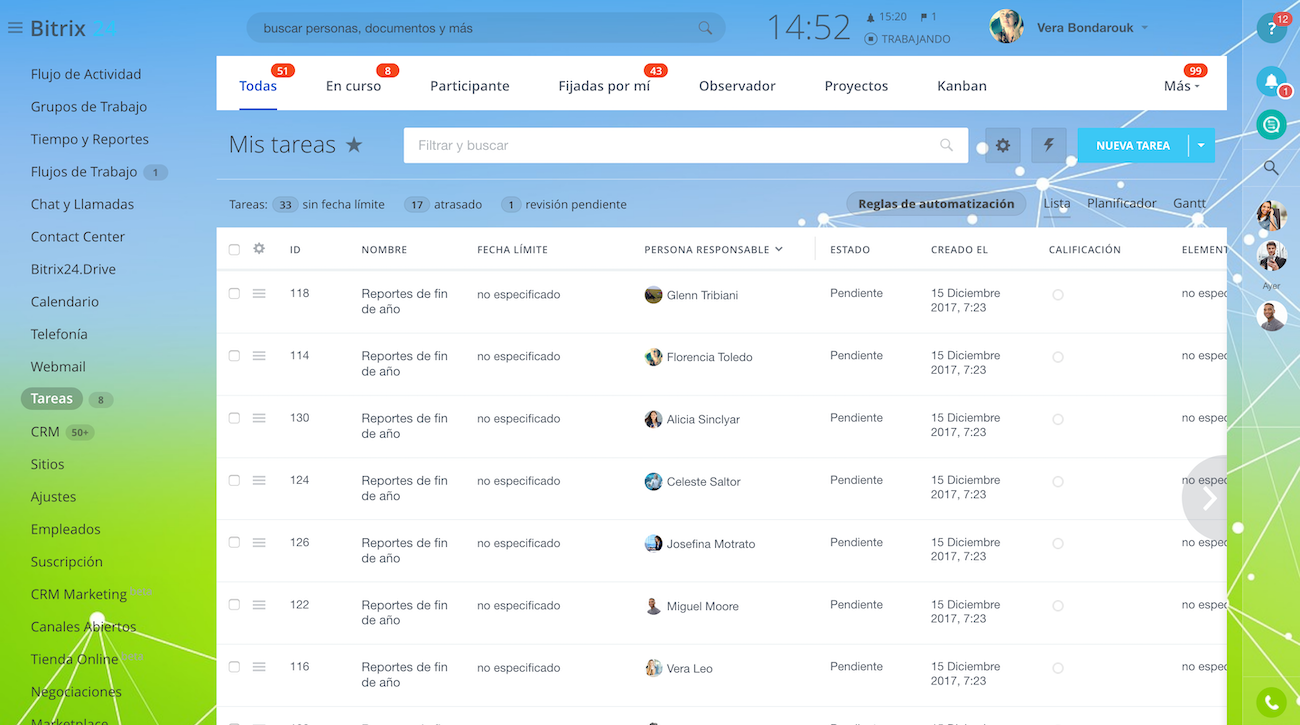The height and width of the screenshot is (725, 1300).
Task: Open the Fijadas por mí tab
Action: click(604, 86)
